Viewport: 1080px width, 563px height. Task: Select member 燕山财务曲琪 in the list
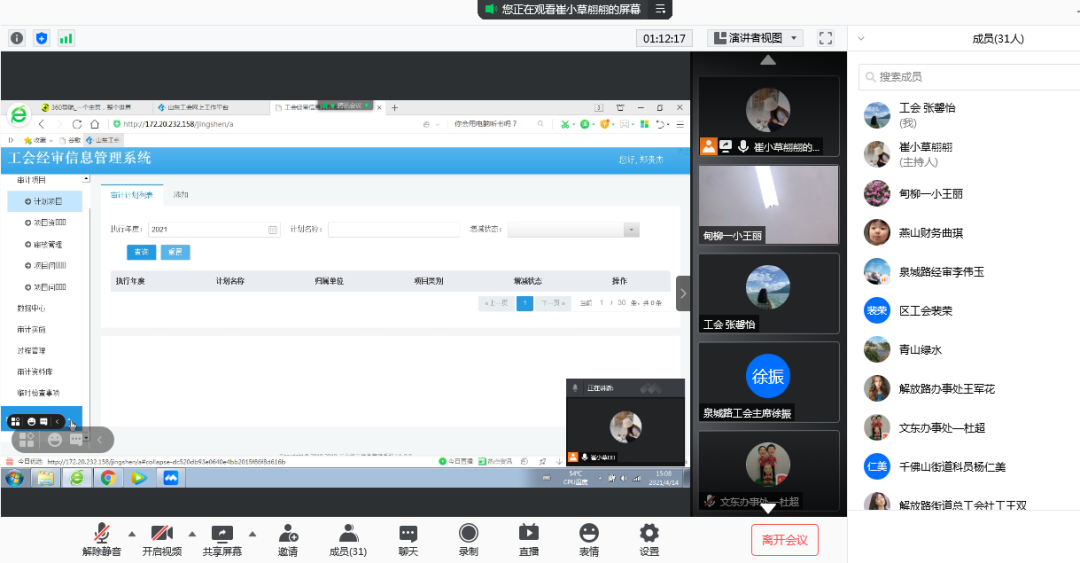pyautogui.click(x=931, y=233)
